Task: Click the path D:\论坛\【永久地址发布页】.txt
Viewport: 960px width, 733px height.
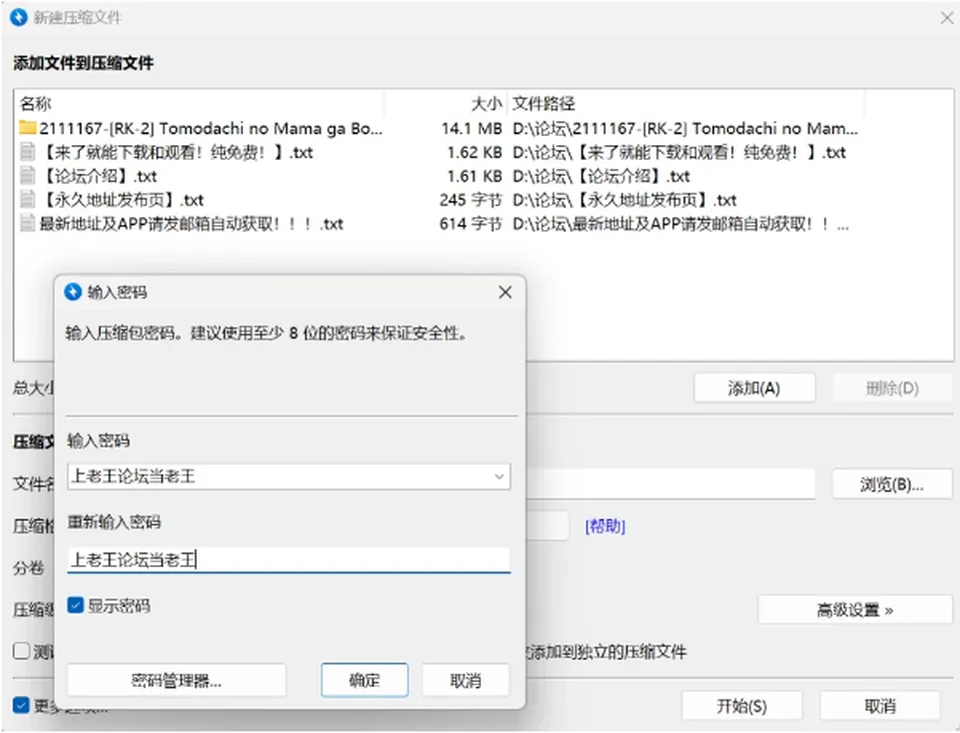Action: (624, 200)
